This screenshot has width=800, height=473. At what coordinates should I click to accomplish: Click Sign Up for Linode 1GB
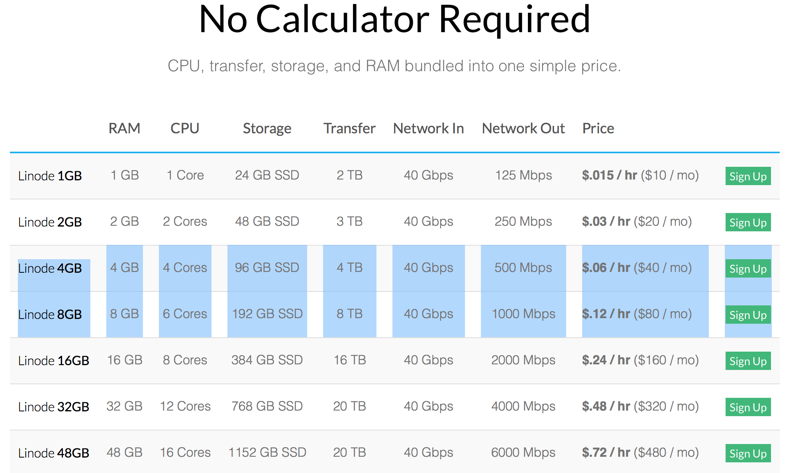[x=747, y=176]
